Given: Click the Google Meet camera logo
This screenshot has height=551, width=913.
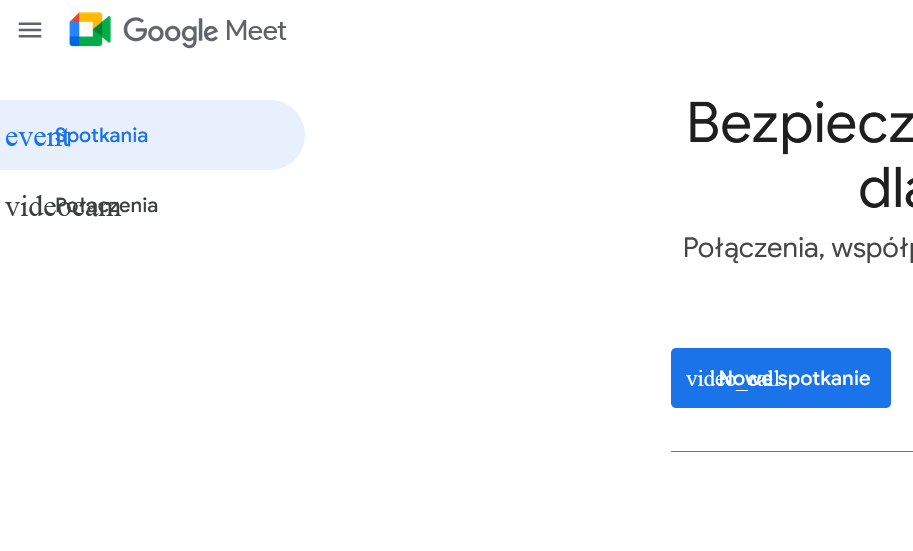Looking at the screenshot, I should click(x=89, y=30).
